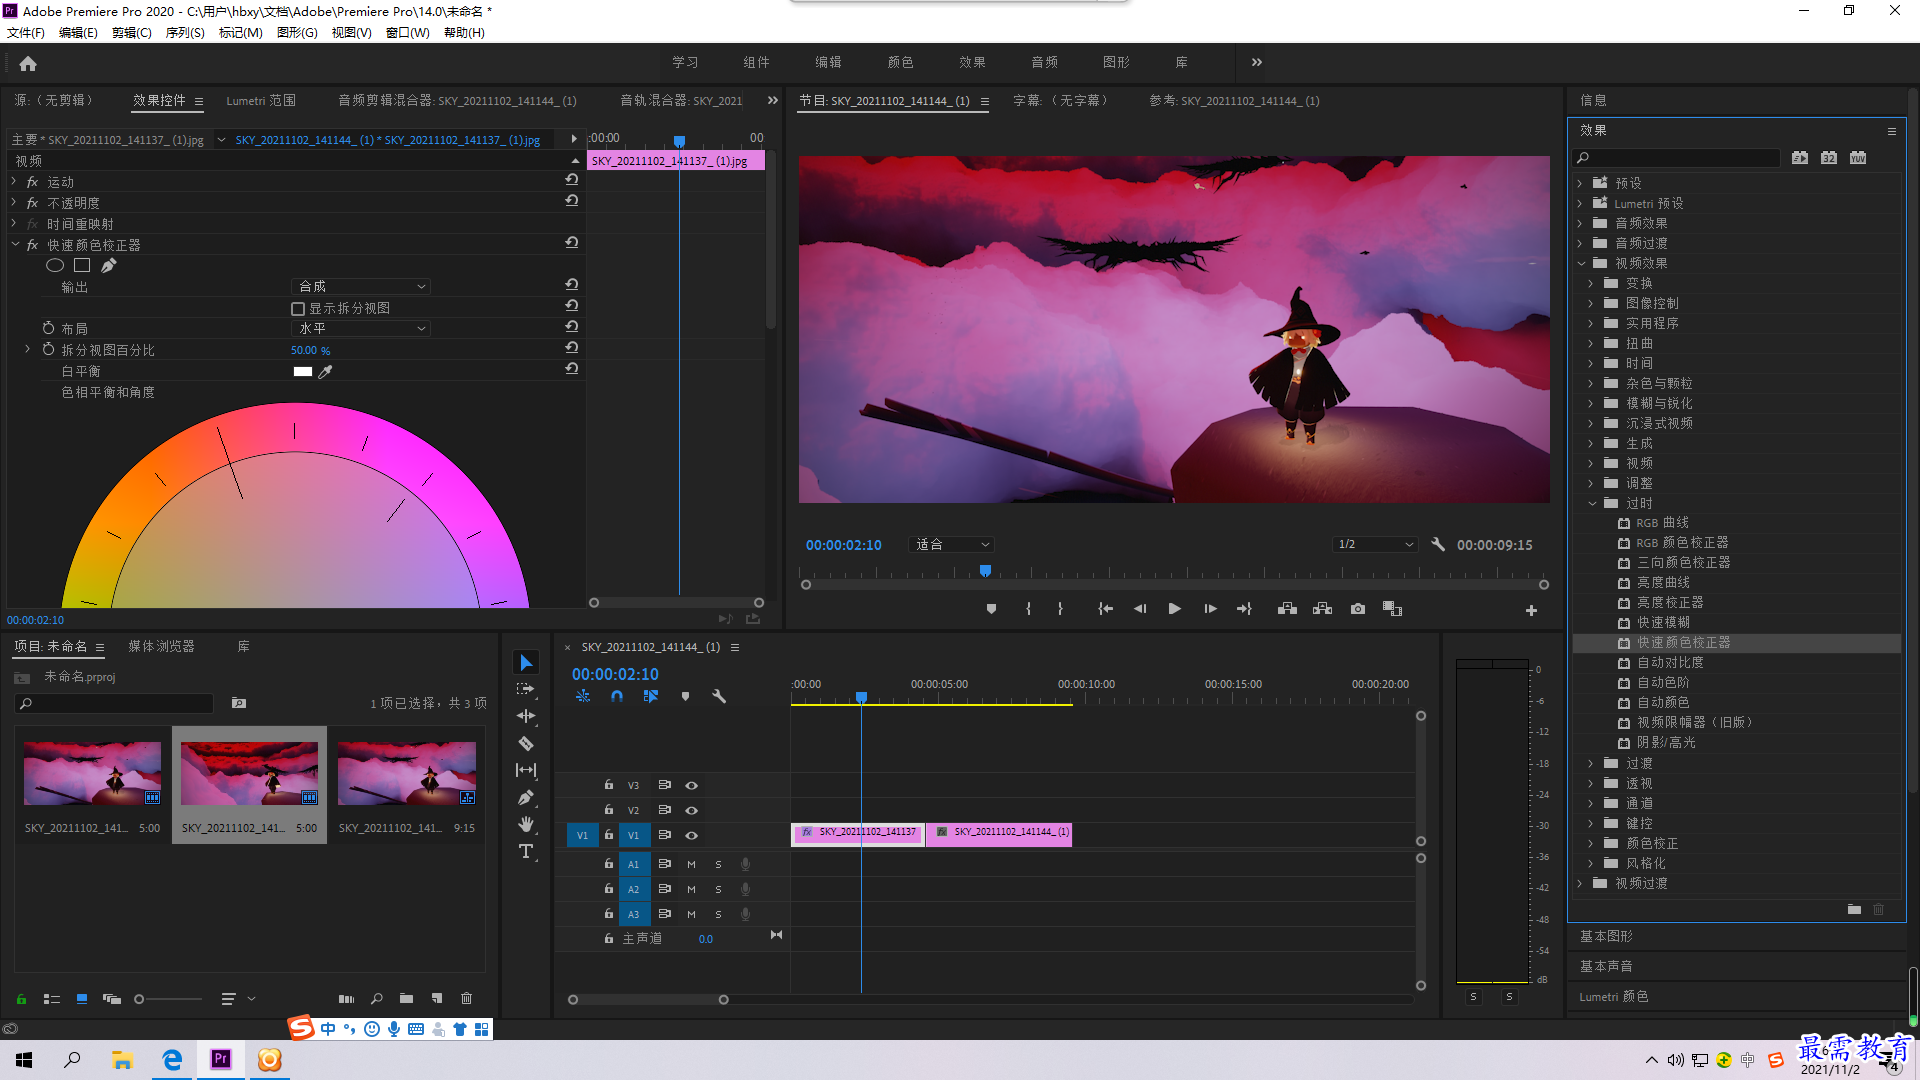
Task: Open the Lumetri Color panel
Action: click(1614, 997)
